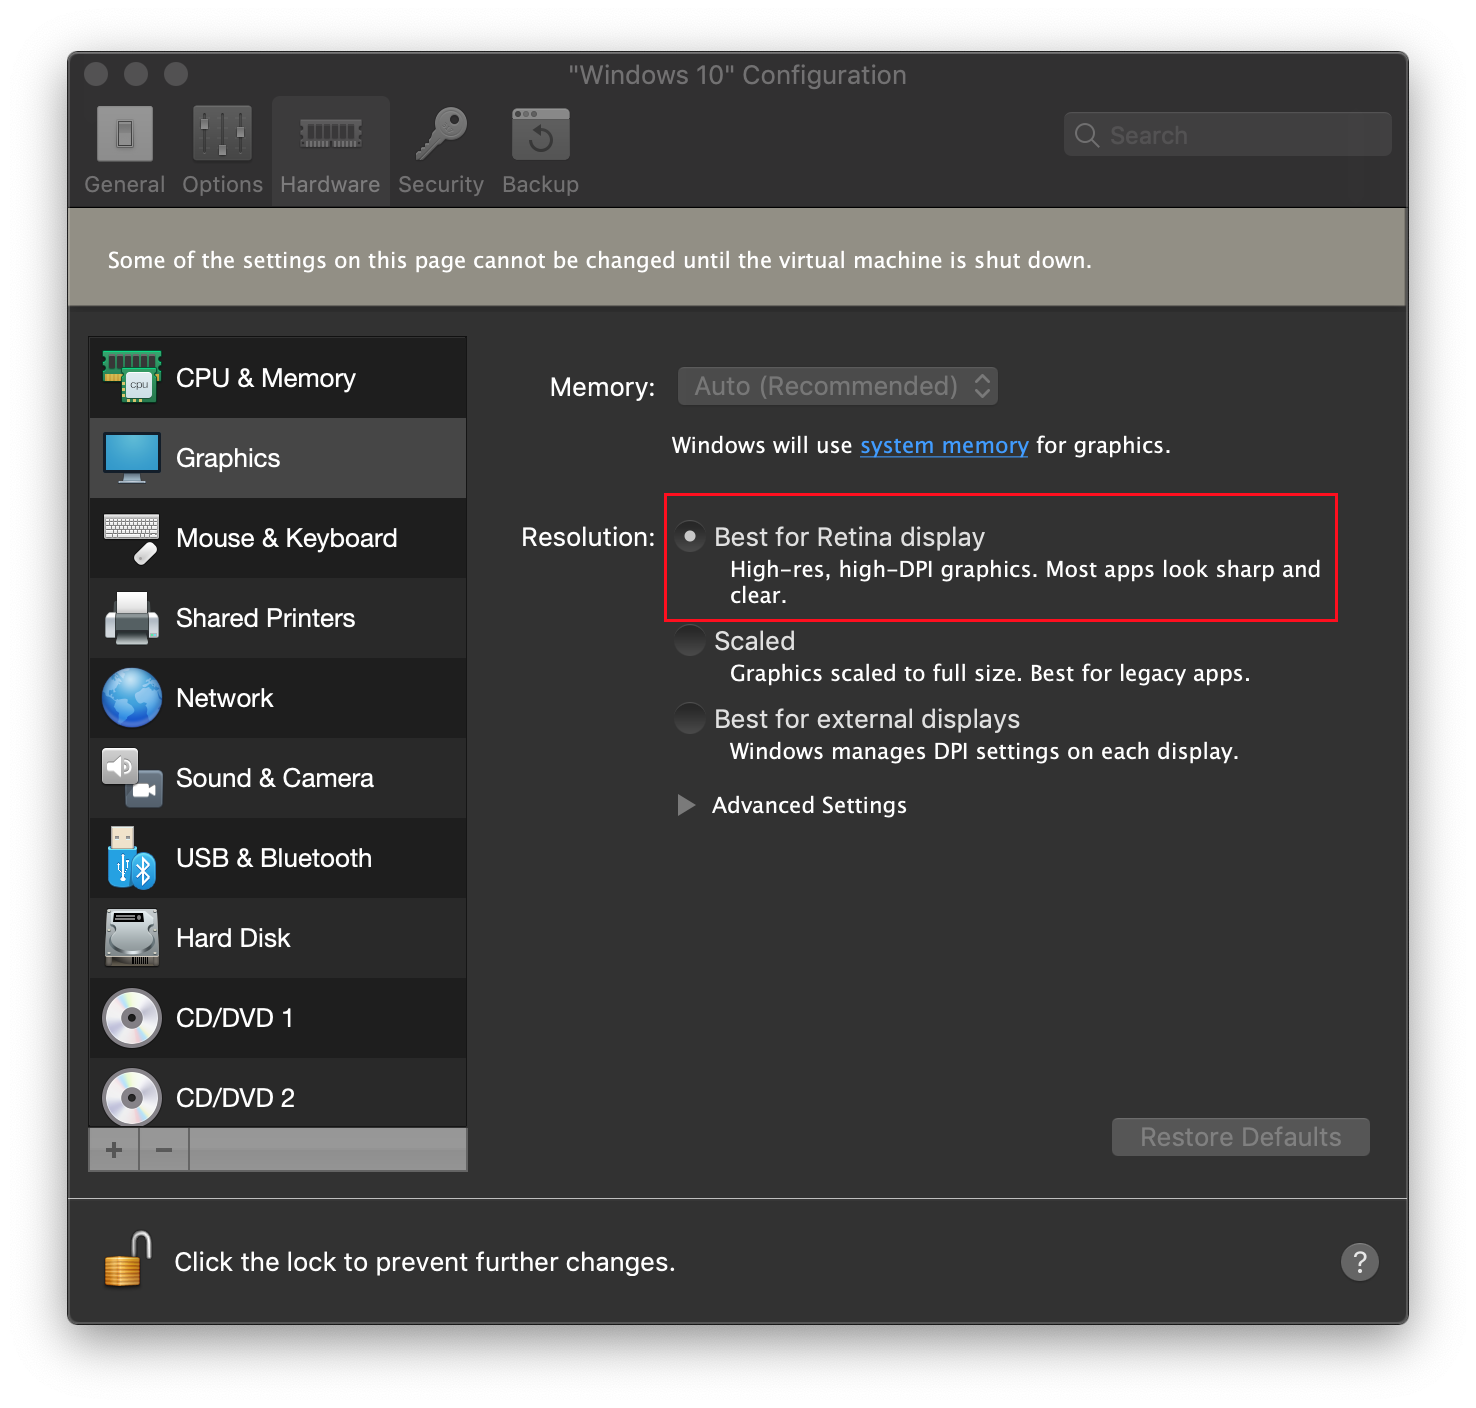Click the magnifier icon in Search
The width and height of the screenshot is (1476, 1408).
(1087, 134)
